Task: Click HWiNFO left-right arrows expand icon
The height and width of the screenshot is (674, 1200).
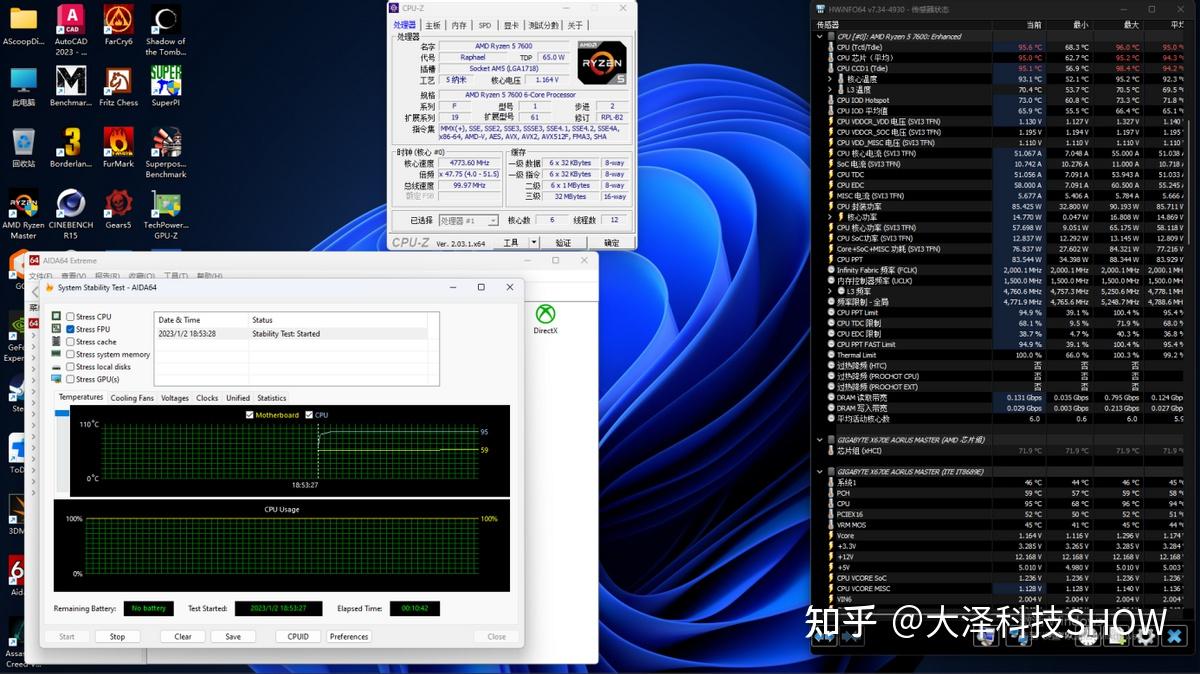Action: (x=825, y=635)
